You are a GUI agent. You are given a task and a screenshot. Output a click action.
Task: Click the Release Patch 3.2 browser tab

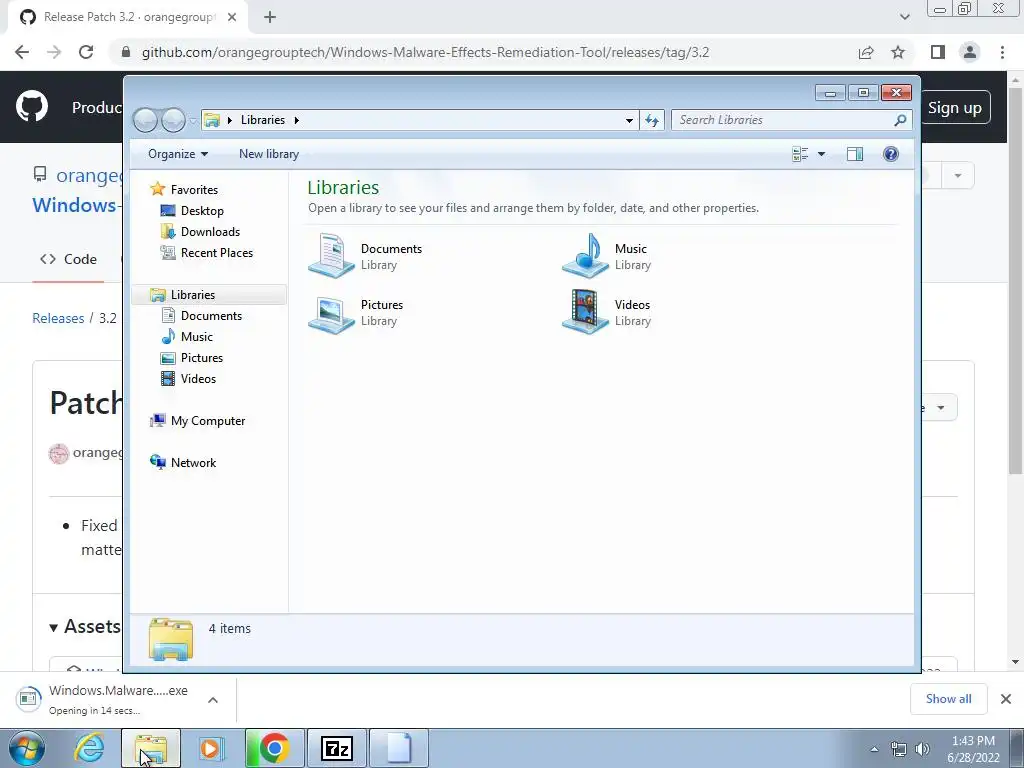[x=128, y=17]
